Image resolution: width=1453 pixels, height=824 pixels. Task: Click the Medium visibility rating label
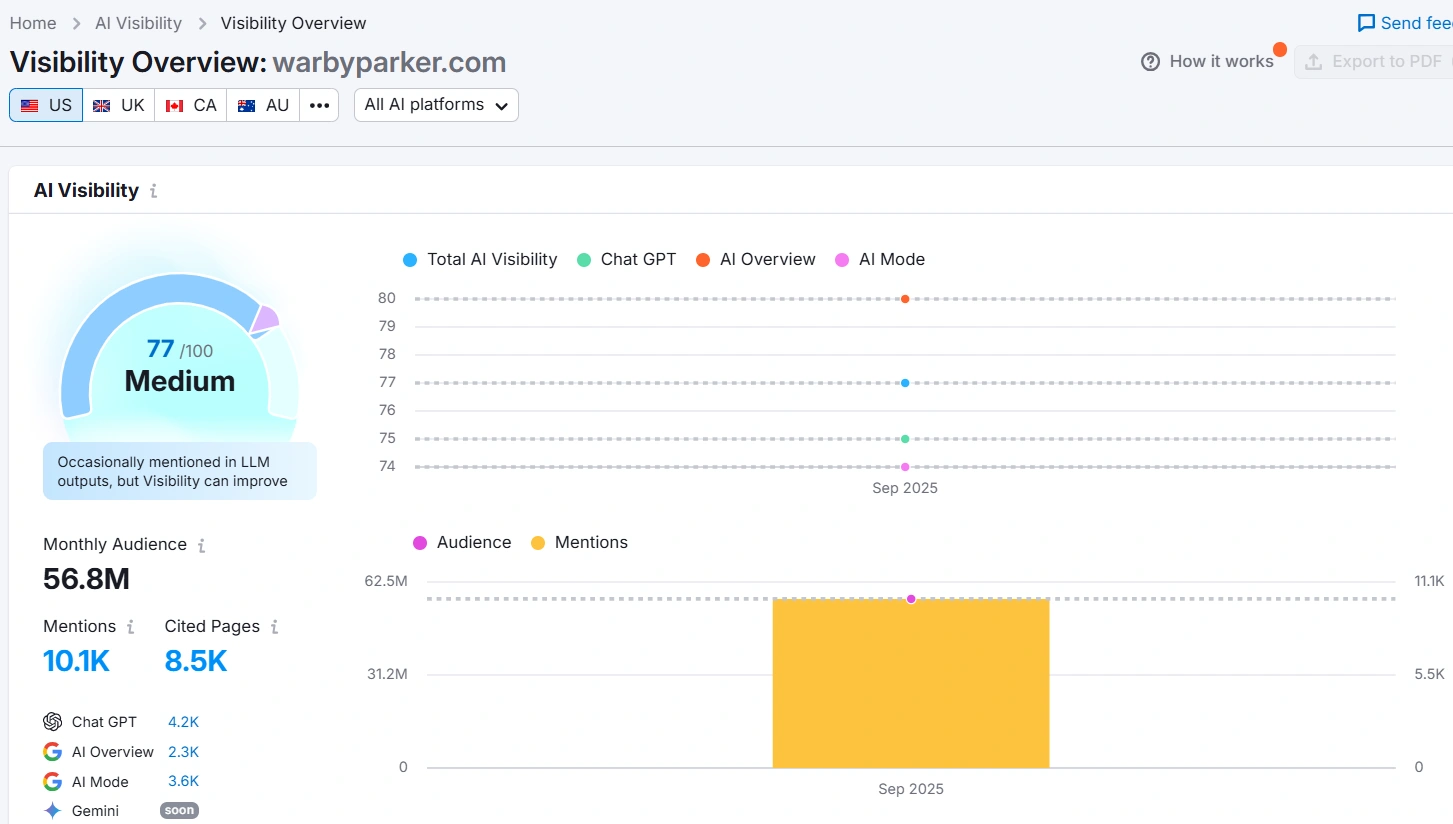180,381
